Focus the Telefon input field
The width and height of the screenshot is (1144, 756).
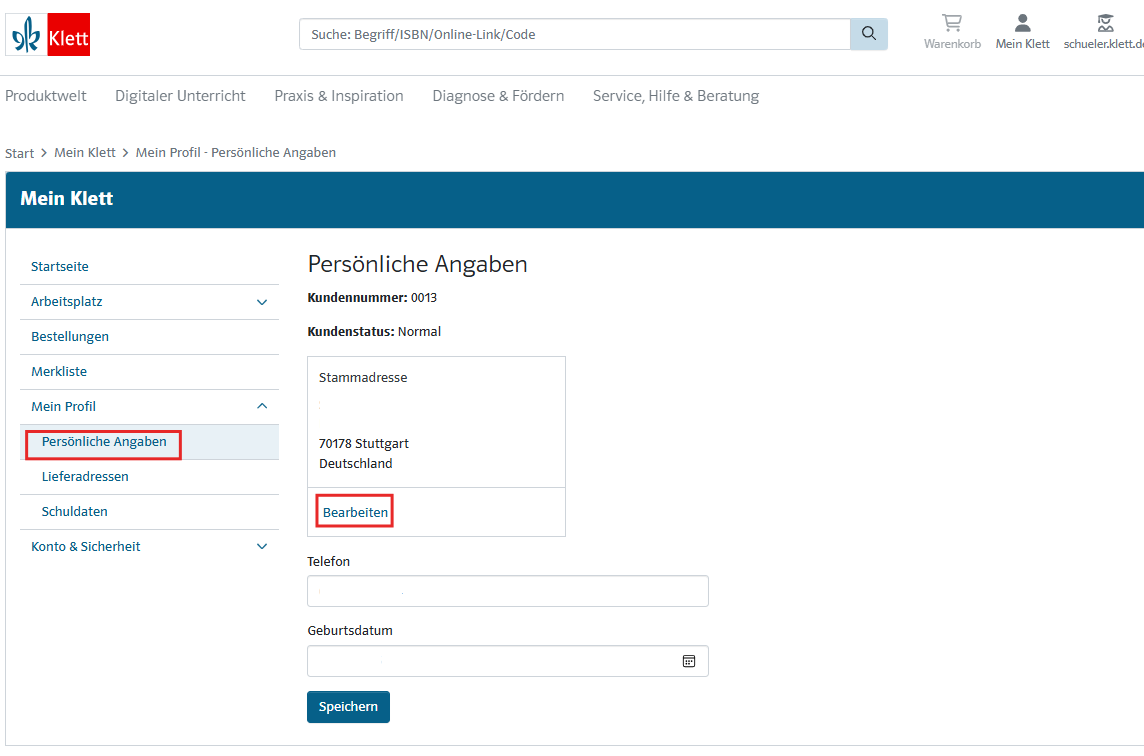(508, 591)
